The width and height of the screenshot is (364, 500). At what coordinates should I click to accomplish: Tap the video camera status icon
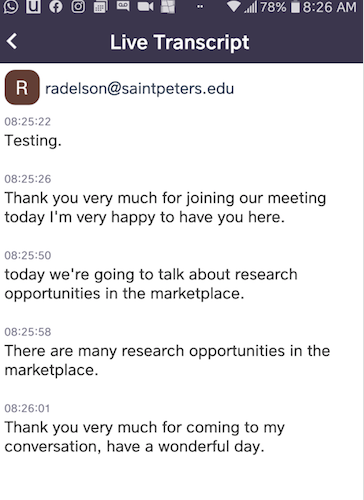click(x=146, y=7)
